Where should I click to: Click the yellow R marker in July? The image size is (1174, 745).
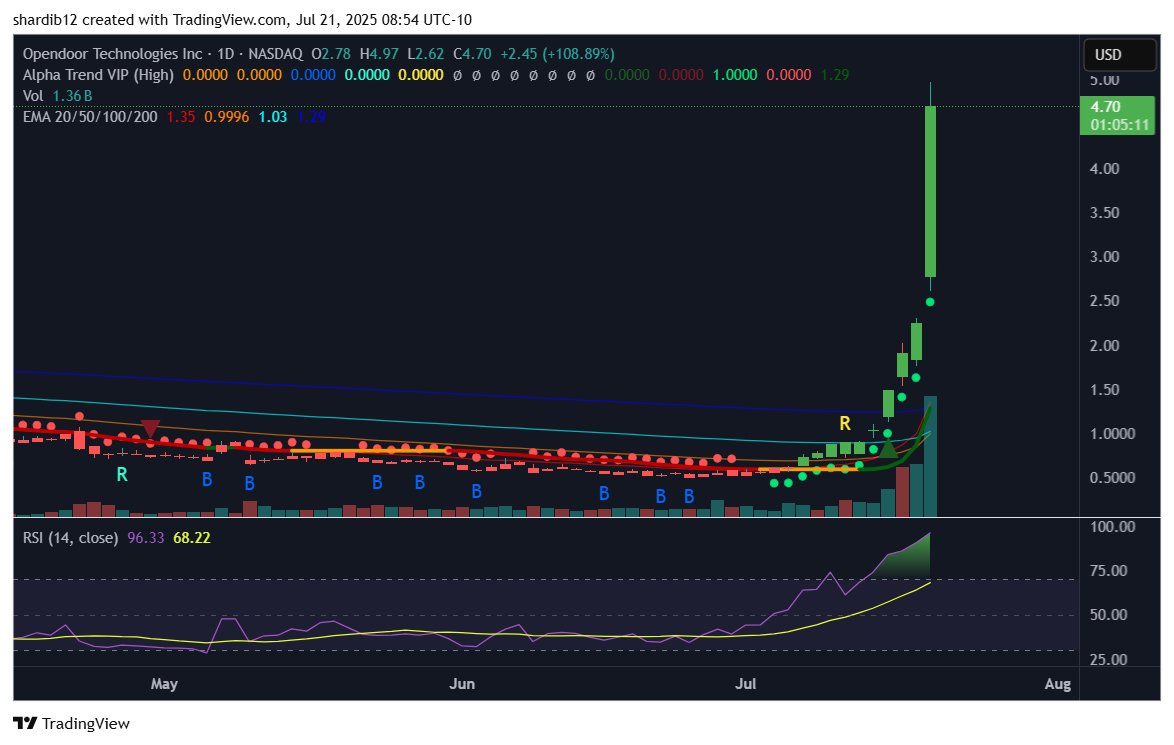pyautogui.click(x=845, y=424)
